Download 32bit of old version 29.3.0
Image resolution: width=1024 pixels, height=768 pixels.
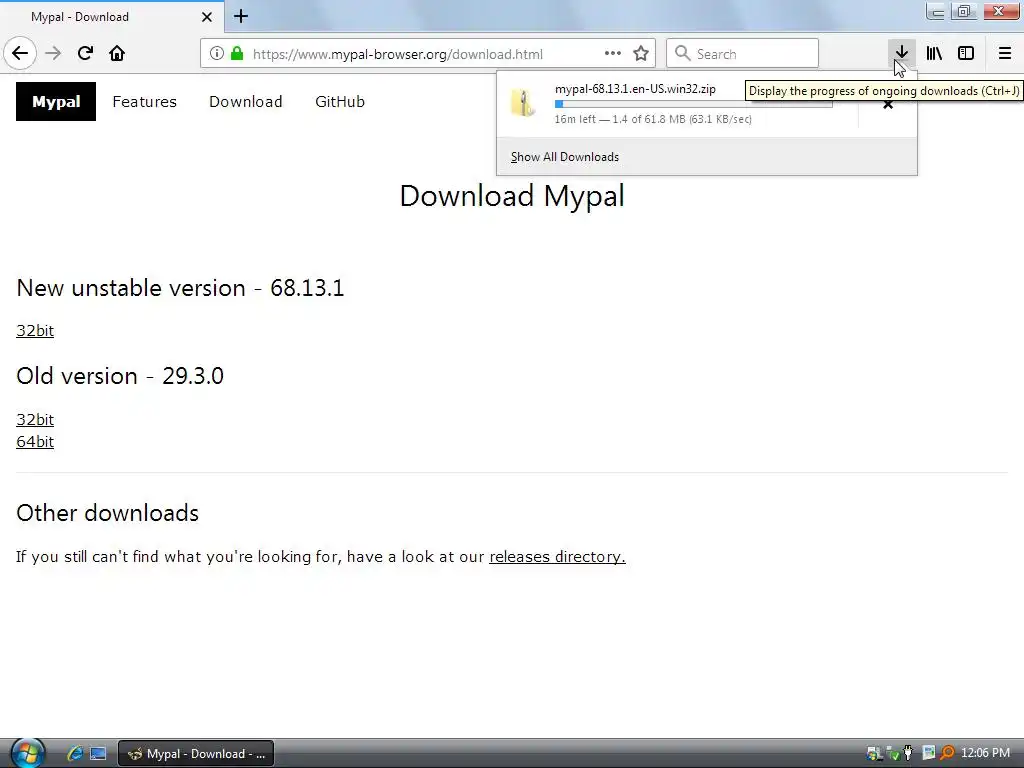35,419
